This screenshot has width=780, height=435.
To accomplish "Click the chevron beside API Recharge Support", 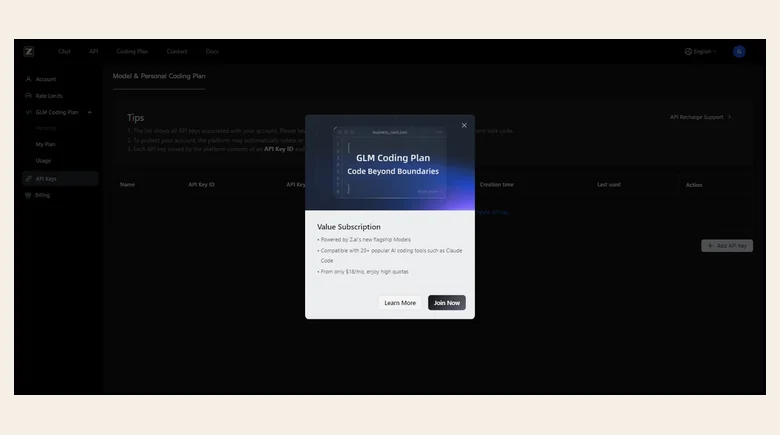I will [729, 117].
